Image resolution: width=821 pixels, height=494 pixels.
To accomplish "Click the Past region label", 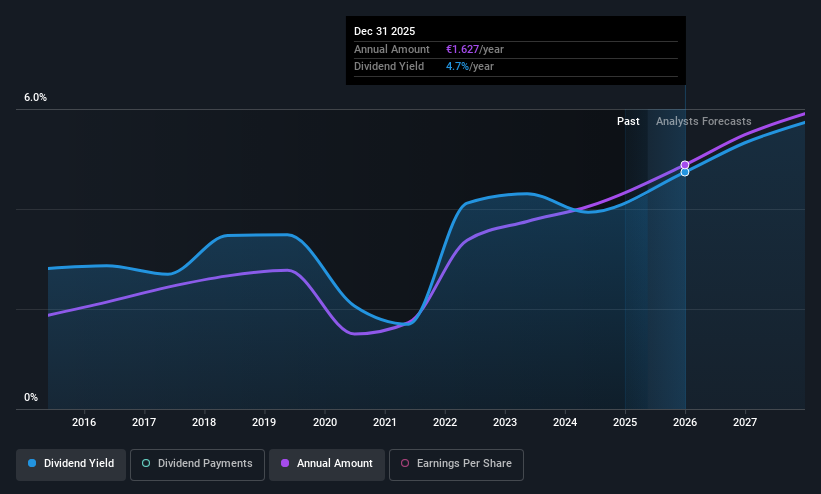I will [x=628, y=122].
